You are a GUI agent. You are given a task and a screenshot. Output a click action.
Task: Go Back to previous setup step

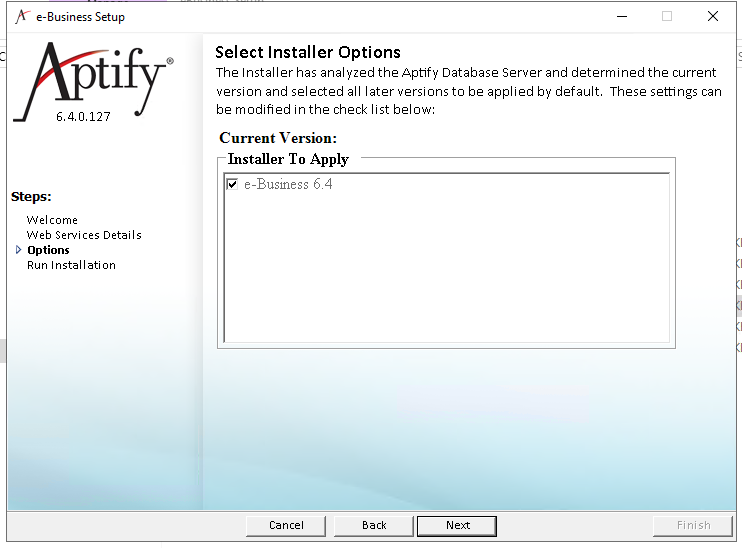click(x=374, y=526)
